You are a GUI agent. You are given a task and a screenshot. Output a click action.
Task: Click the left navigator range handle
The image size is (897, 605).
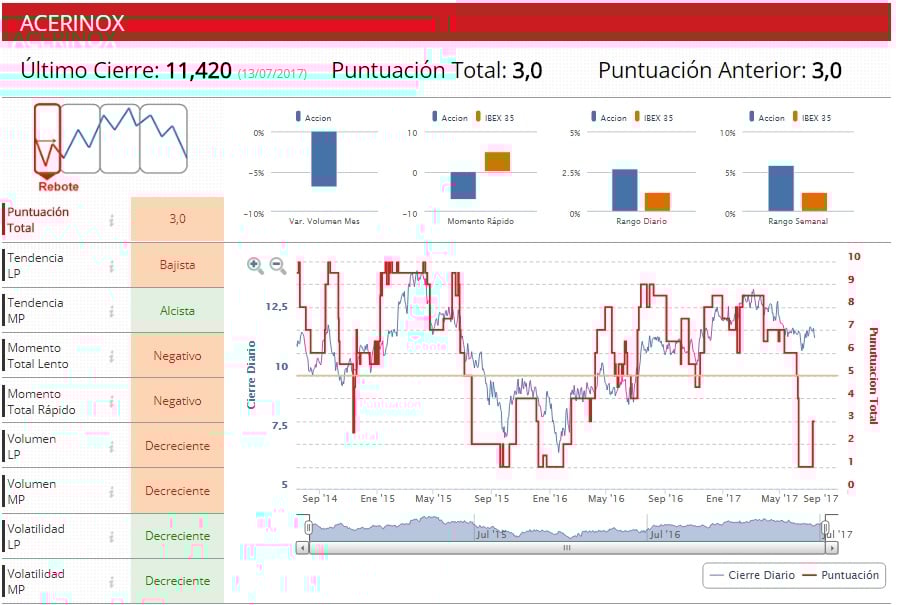pos(308,527)
